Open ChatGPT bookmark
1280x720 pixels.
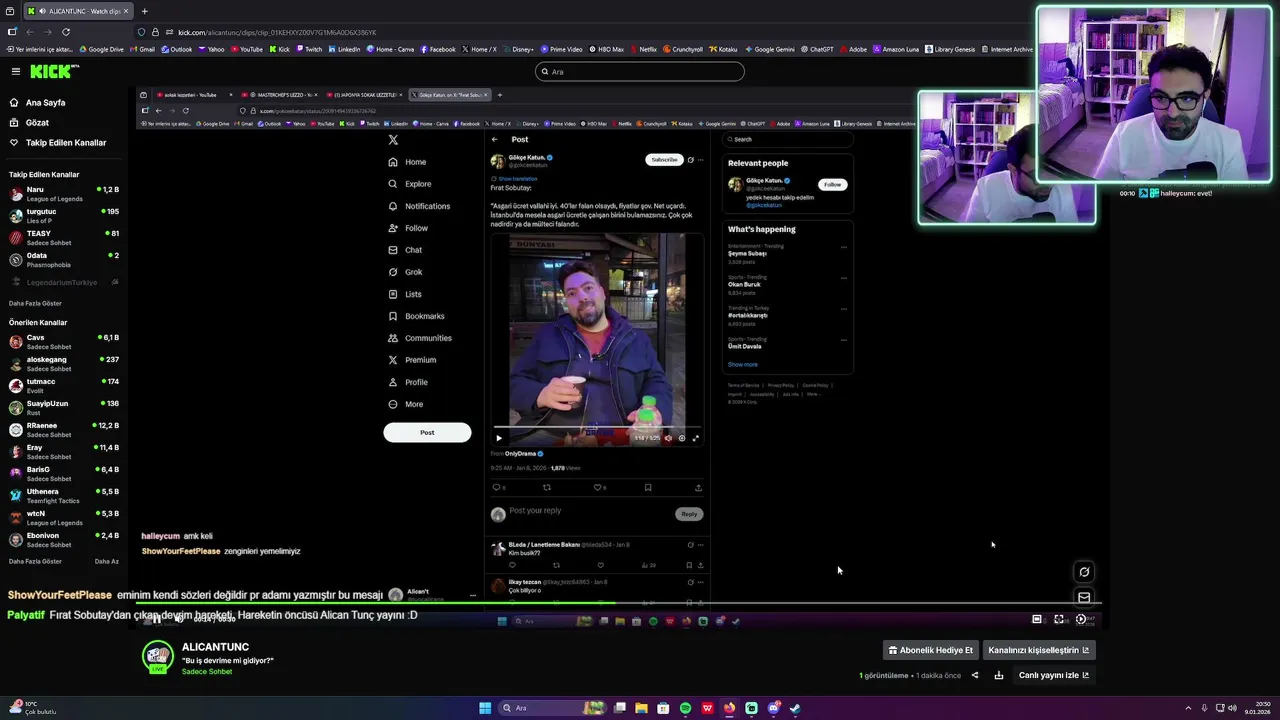[816, 49]
